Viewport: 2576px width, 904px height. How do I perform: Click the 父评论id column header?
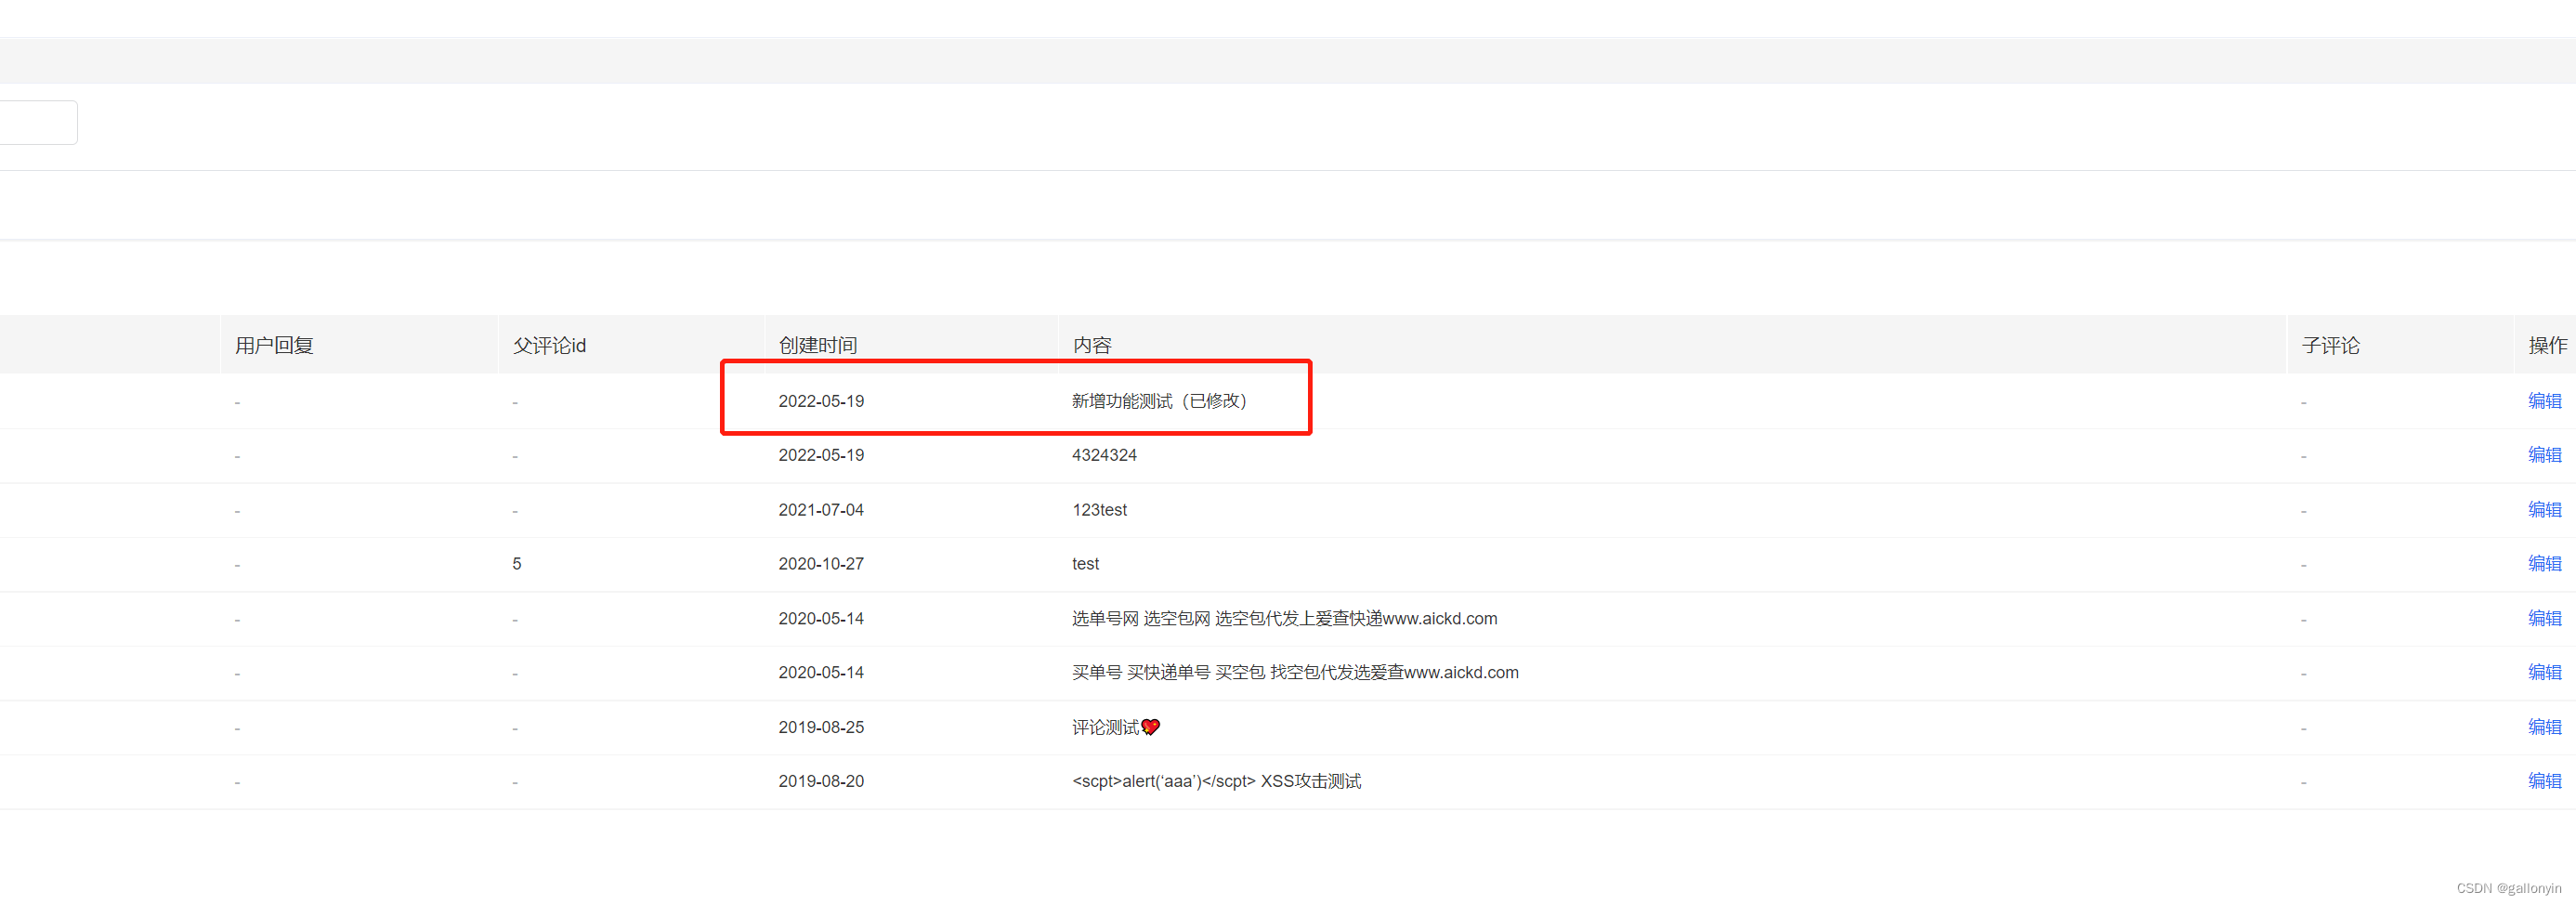548,344
